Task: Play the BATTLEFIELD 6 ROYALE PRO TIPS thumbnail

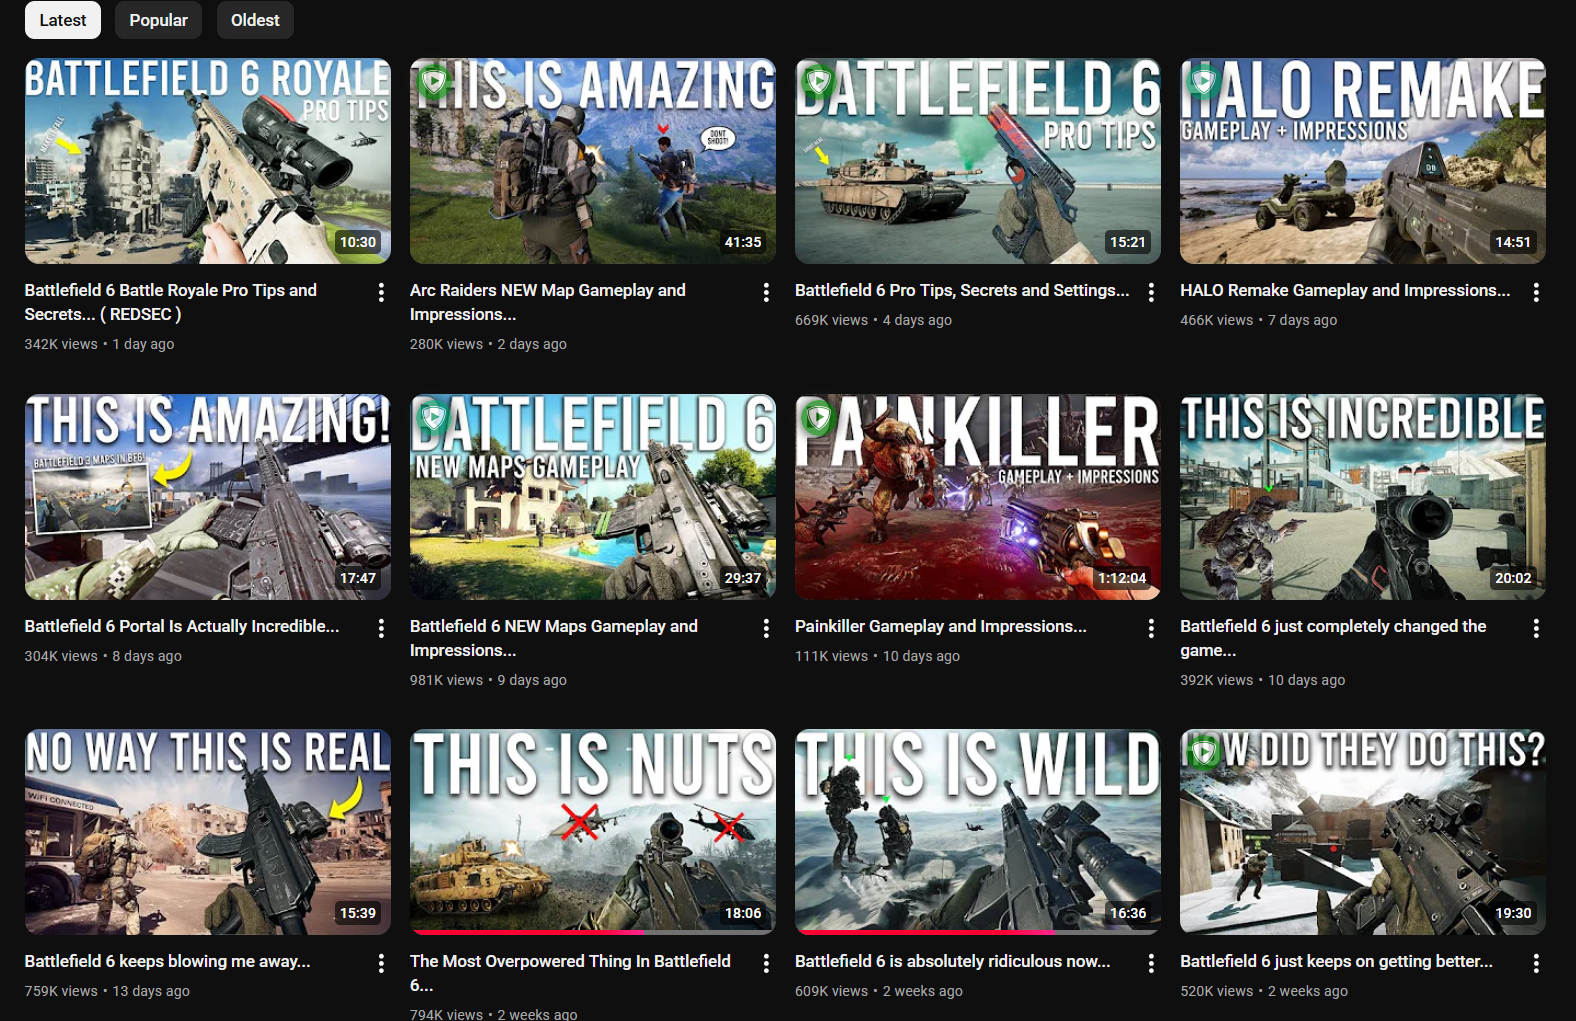Action: 208,161
